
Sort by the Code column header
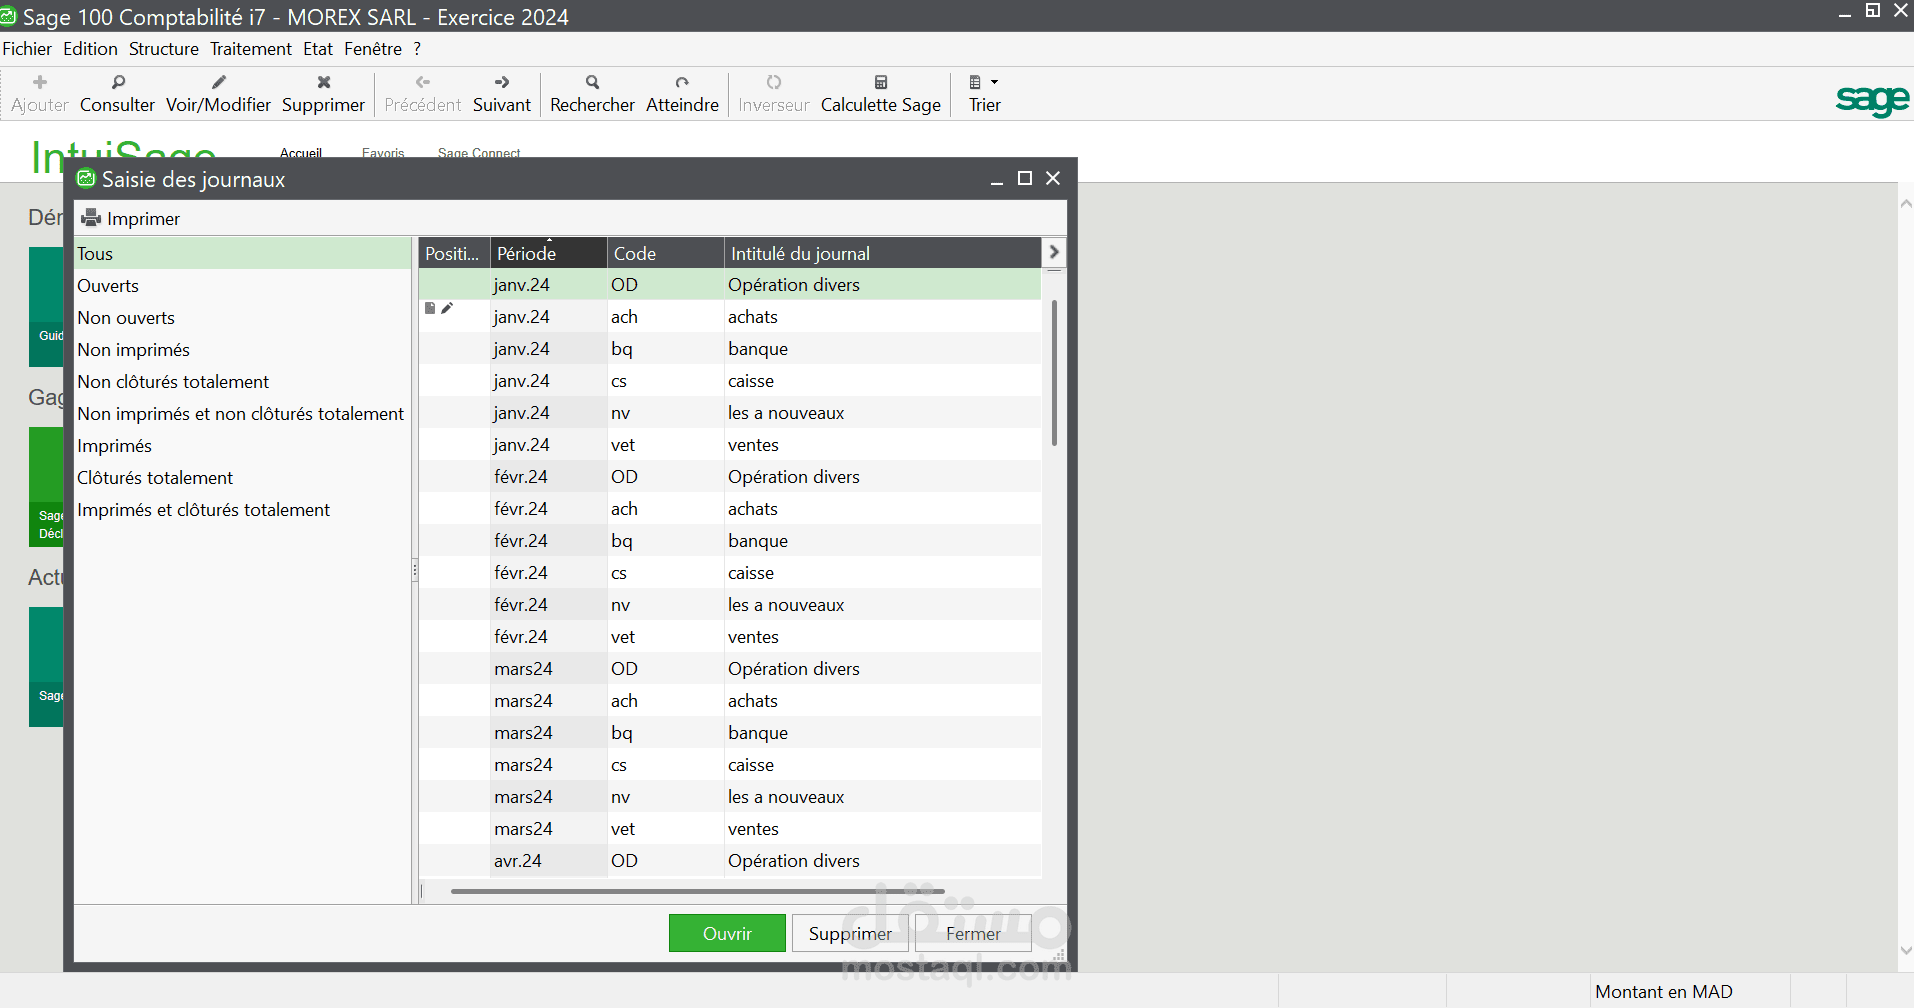tap(665, 253)
